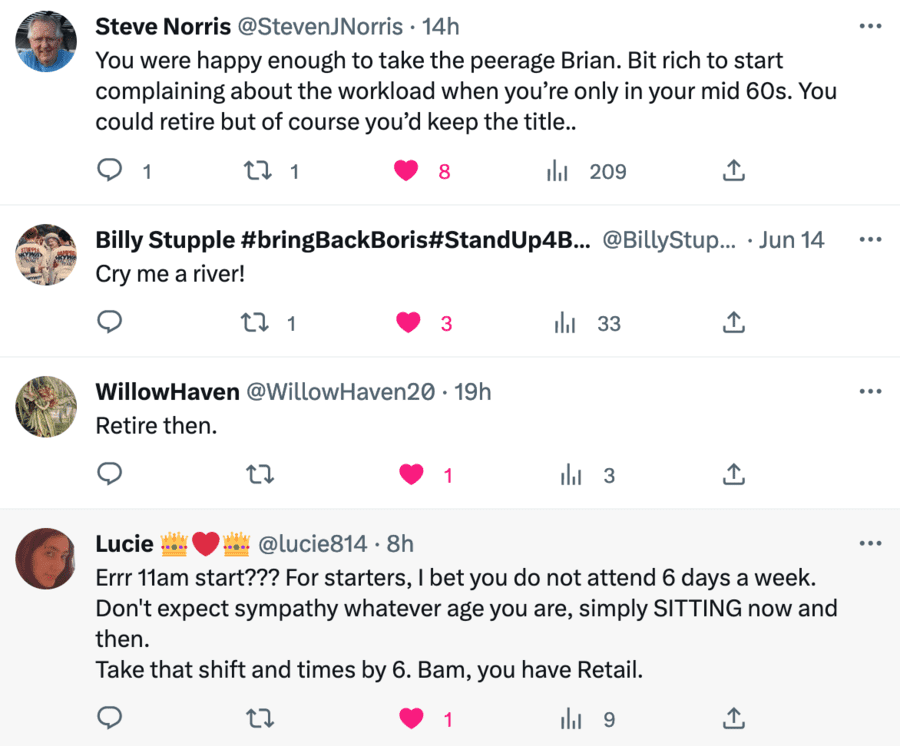Retweet WillowHaven's 'Retire then' tweet
Viewport: 900px width, 746px height.
pos(260,475)
